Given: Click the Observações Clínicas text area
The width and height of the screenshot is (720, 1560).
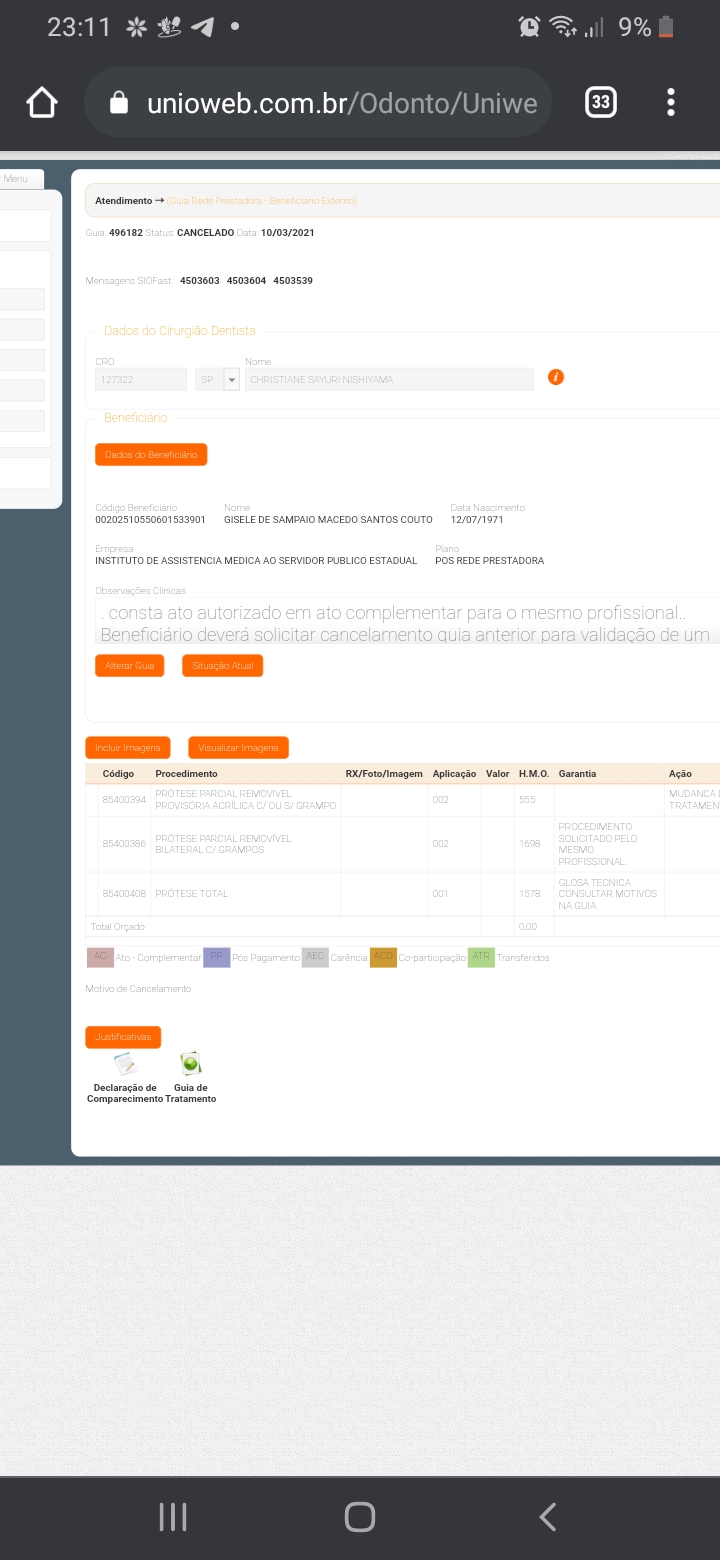Looking at the screenshot, I should point(407,621).
